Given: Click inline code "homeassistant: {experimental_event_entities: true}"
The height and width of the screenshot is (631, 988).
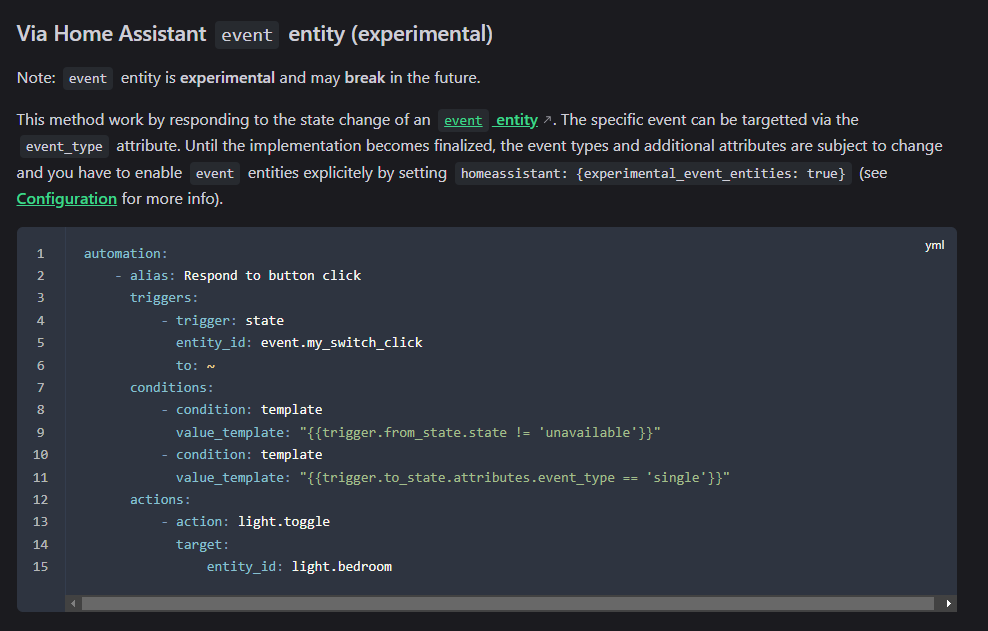Looking at the screenshot, I should click(653, 173).
